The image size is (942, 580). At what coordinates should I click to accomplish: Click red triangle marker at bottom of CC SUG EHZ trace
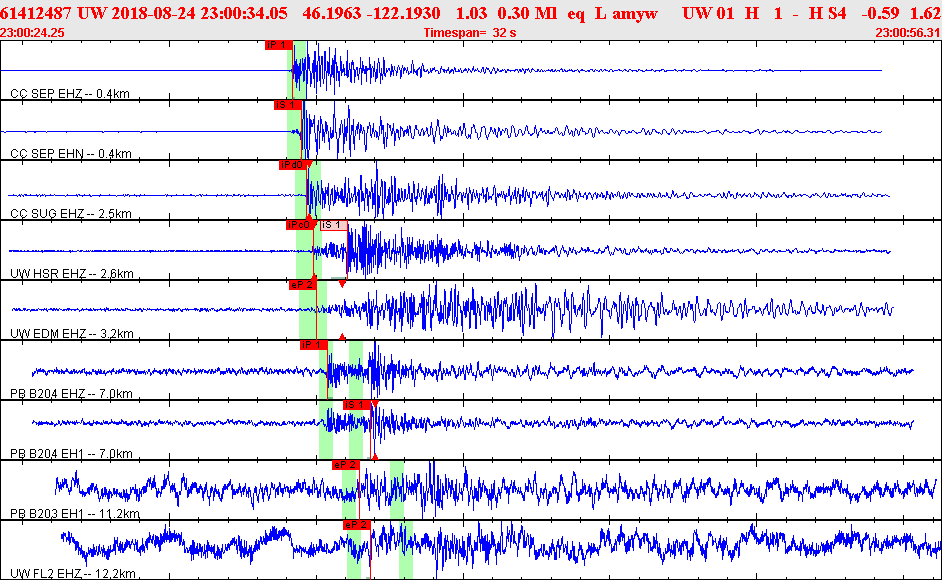(x=309, y=217)
